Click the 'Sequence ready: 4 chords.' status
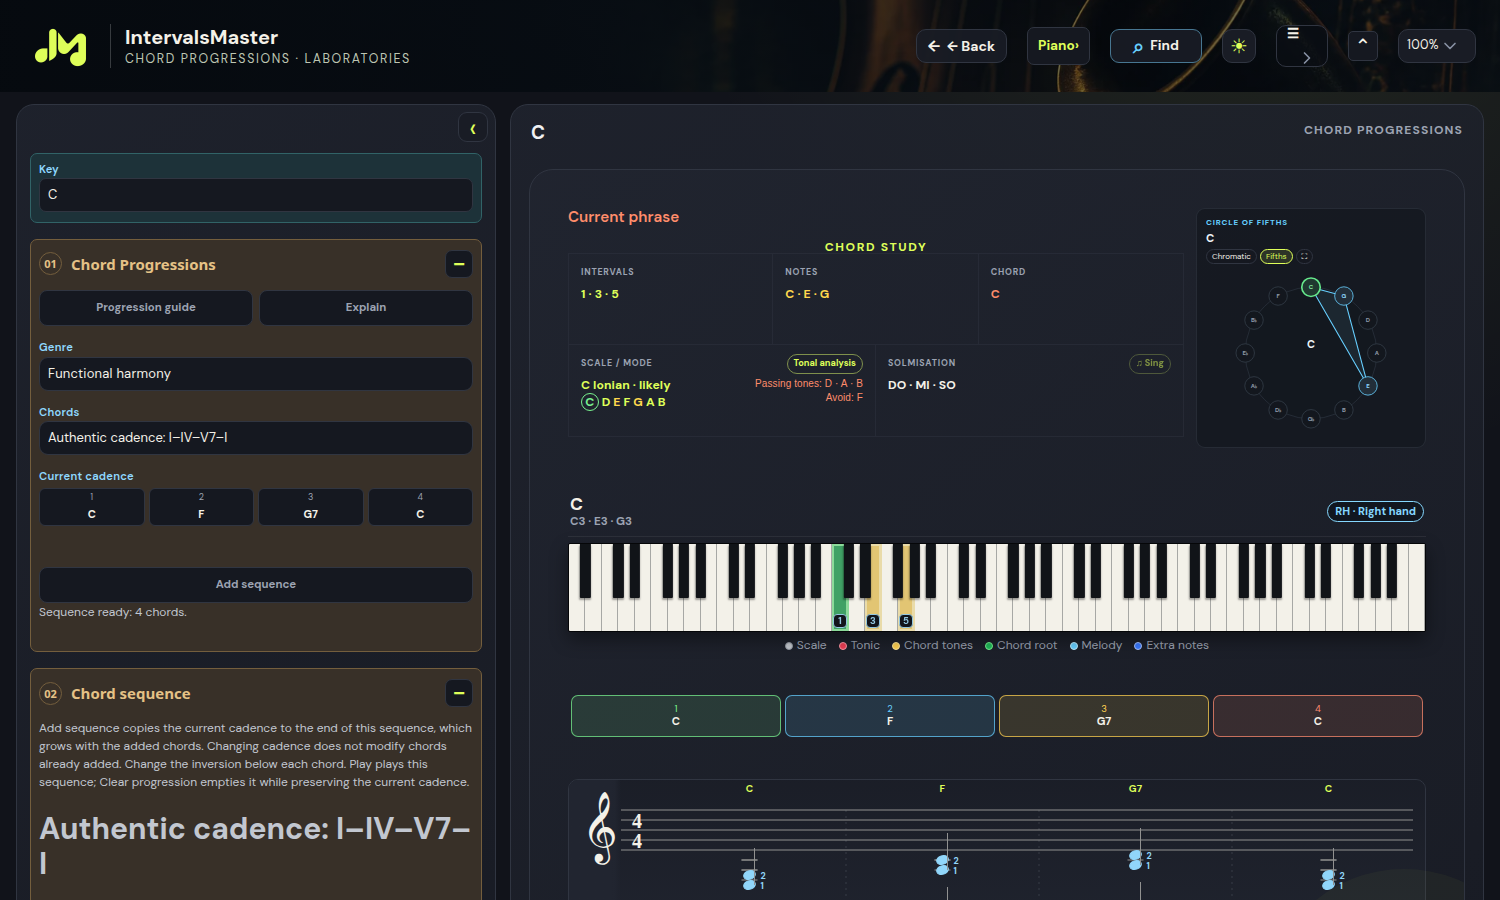The image size is (1500, 900). click(x=113, y=612)
